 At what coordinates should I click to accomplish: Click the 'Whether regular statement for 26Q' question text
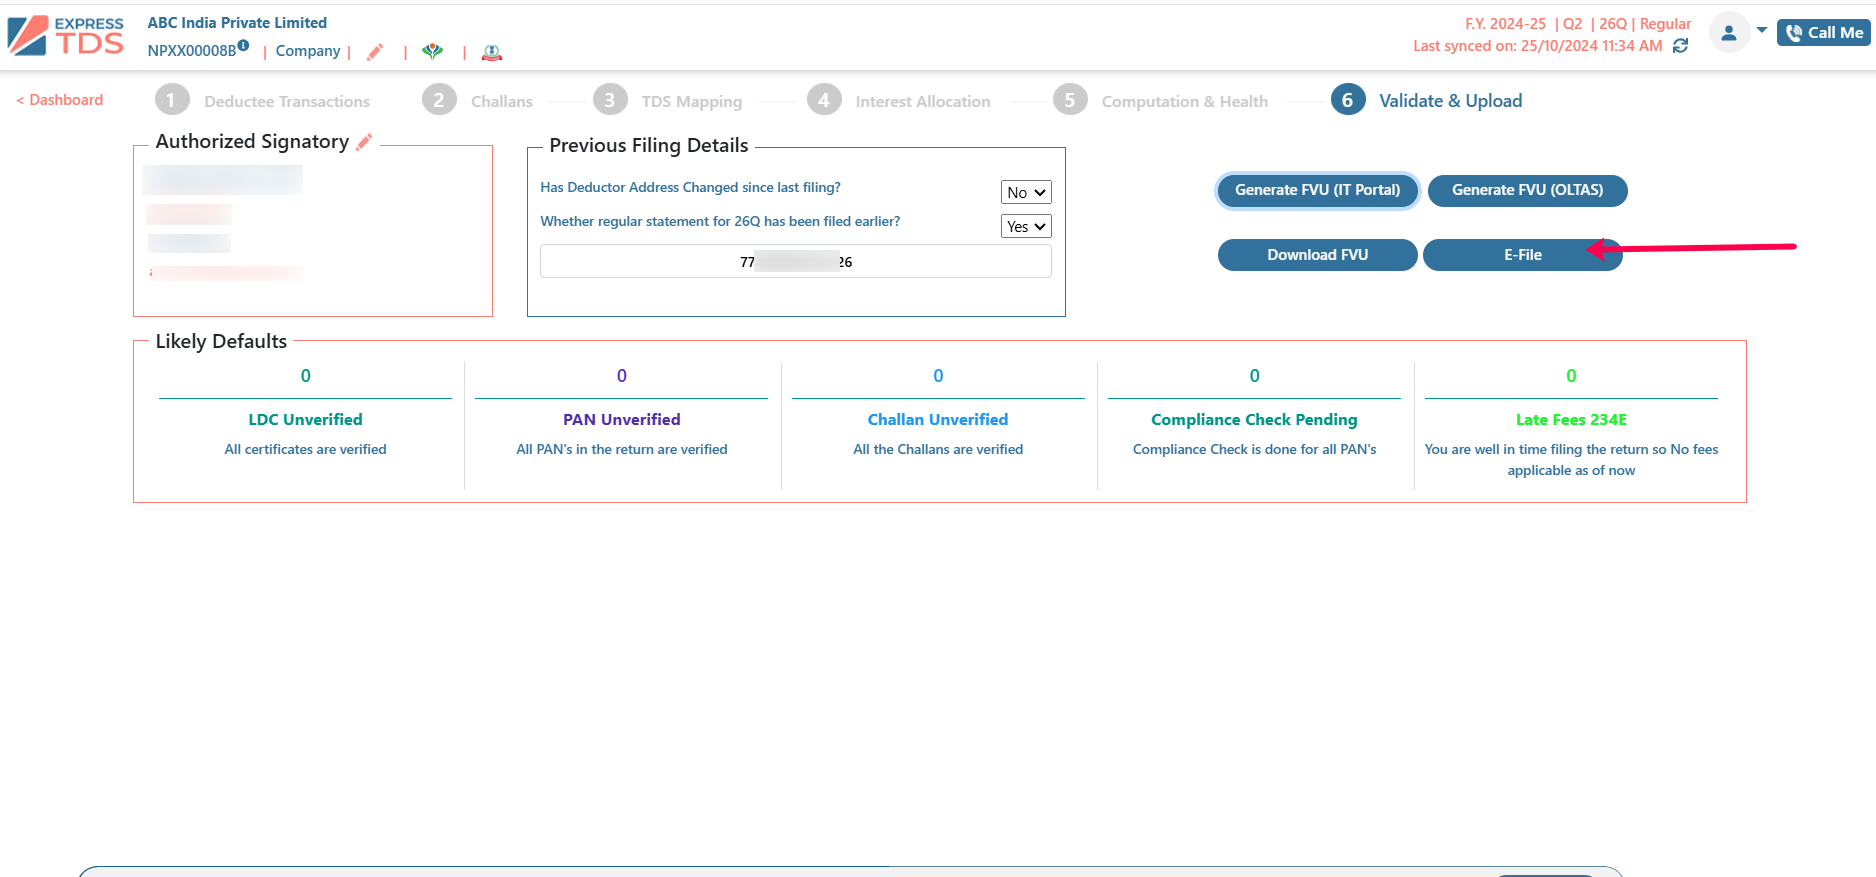tap(720, 222)
